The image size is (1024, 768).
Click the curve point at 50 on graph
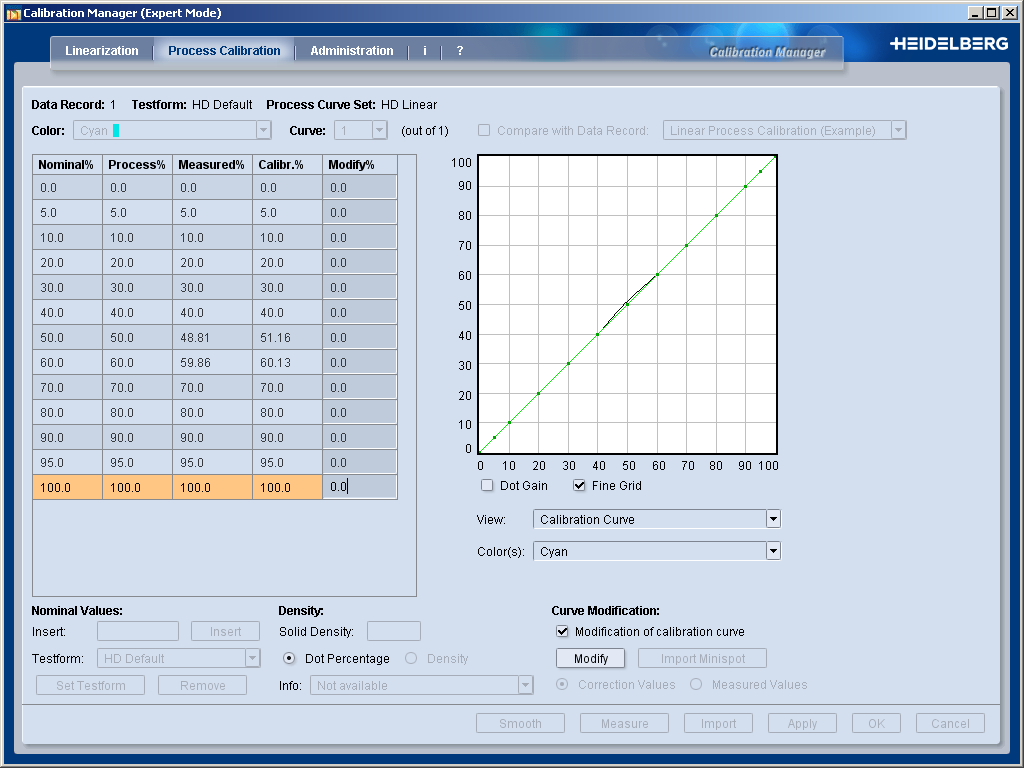point(627,304)
